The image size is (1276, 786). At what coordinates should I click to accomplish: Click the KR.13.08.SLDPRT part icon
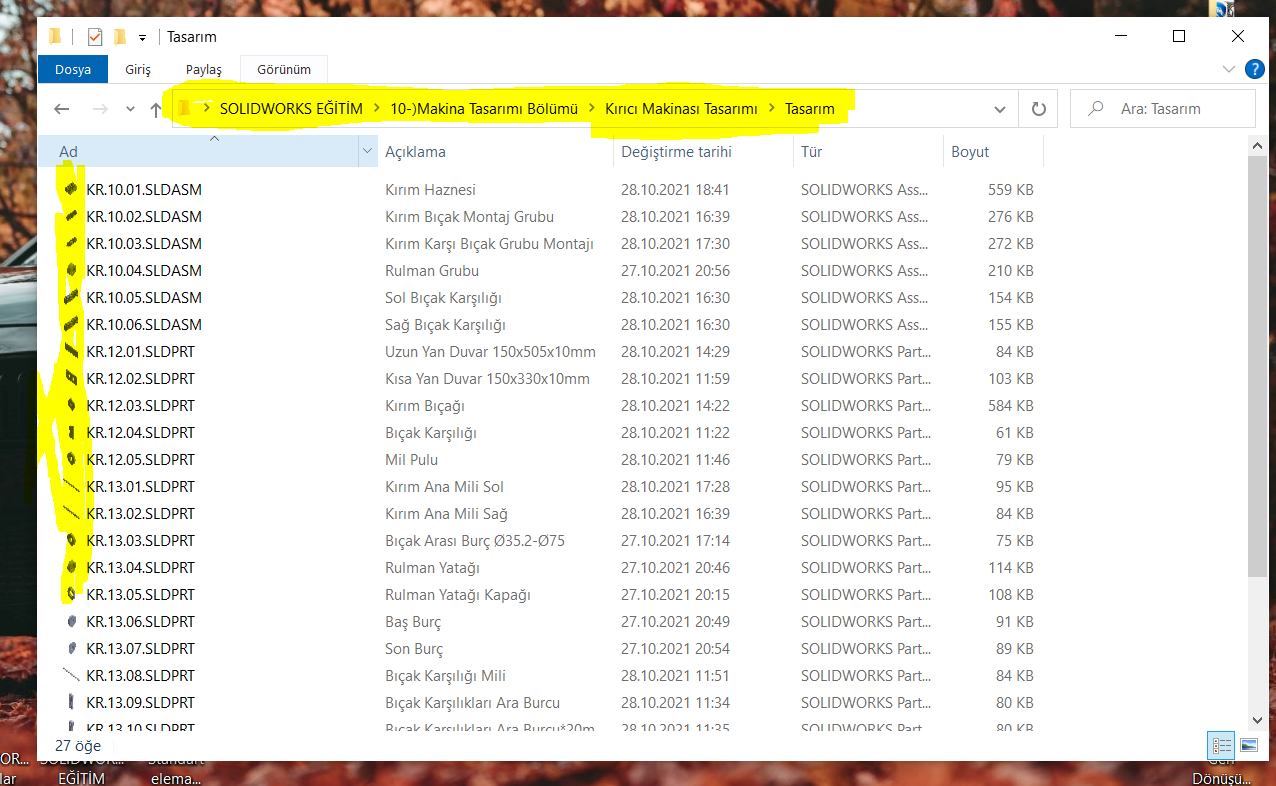pyautogui.click(x=70, y=675)
